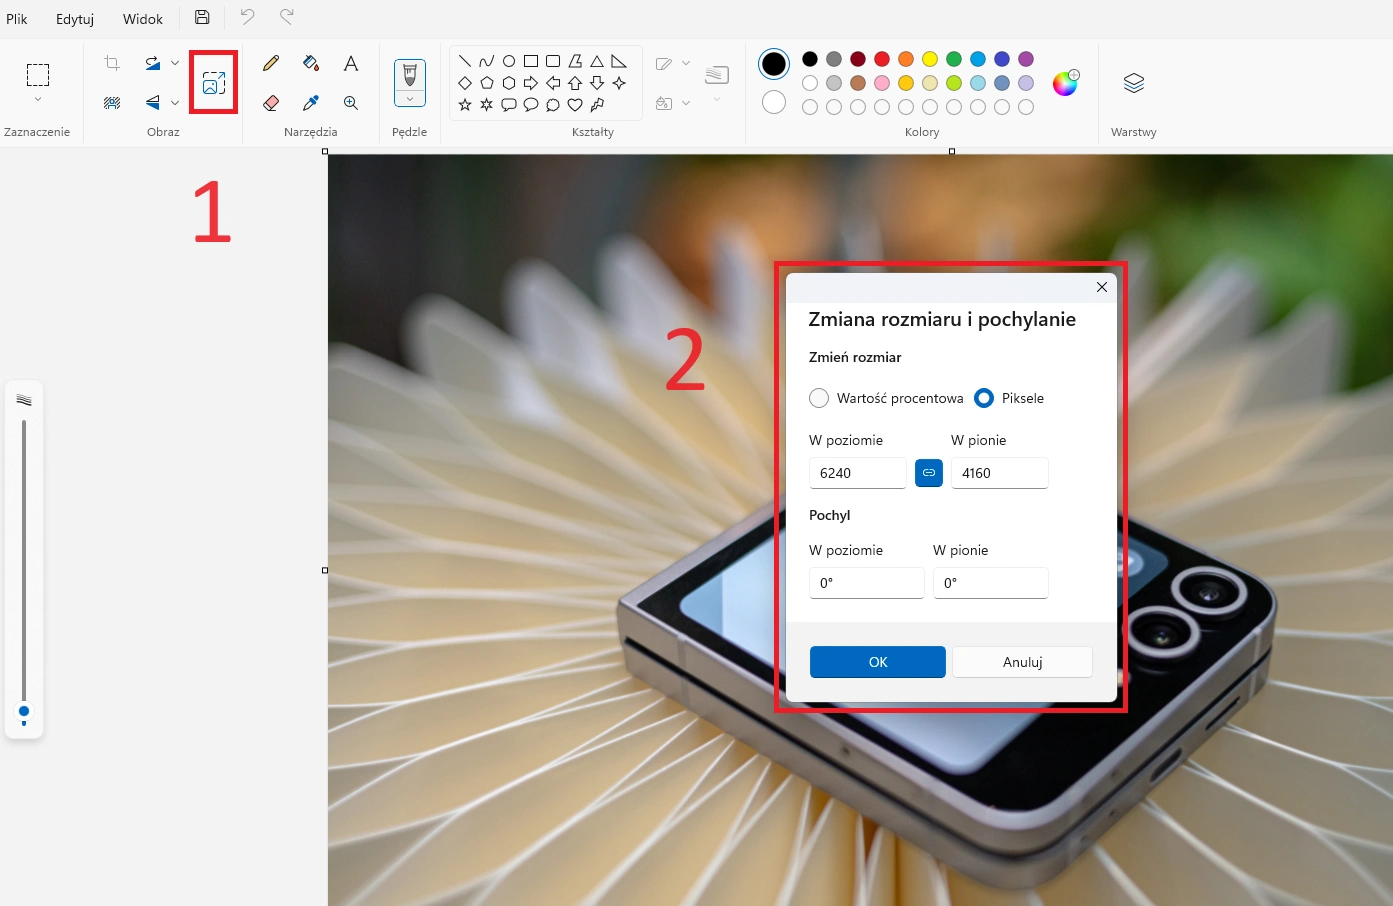
Task: Expand the Zaznaczenie selection dropdown arrow
Action: pyautogui.click(x=38, y=99)
